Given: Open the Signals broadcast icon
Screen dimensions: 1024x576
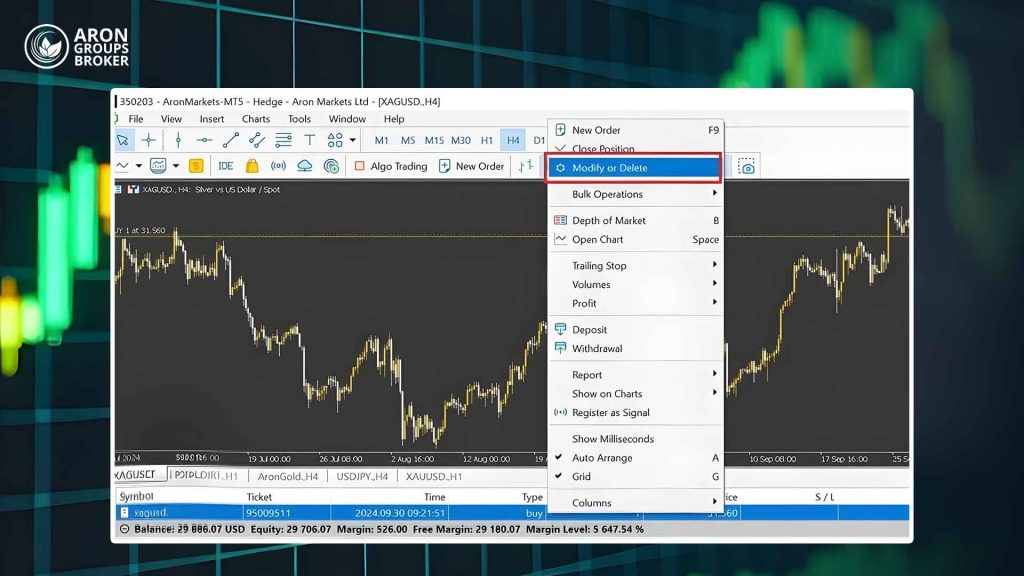Looking at the screenshot, I should [278, 166].
